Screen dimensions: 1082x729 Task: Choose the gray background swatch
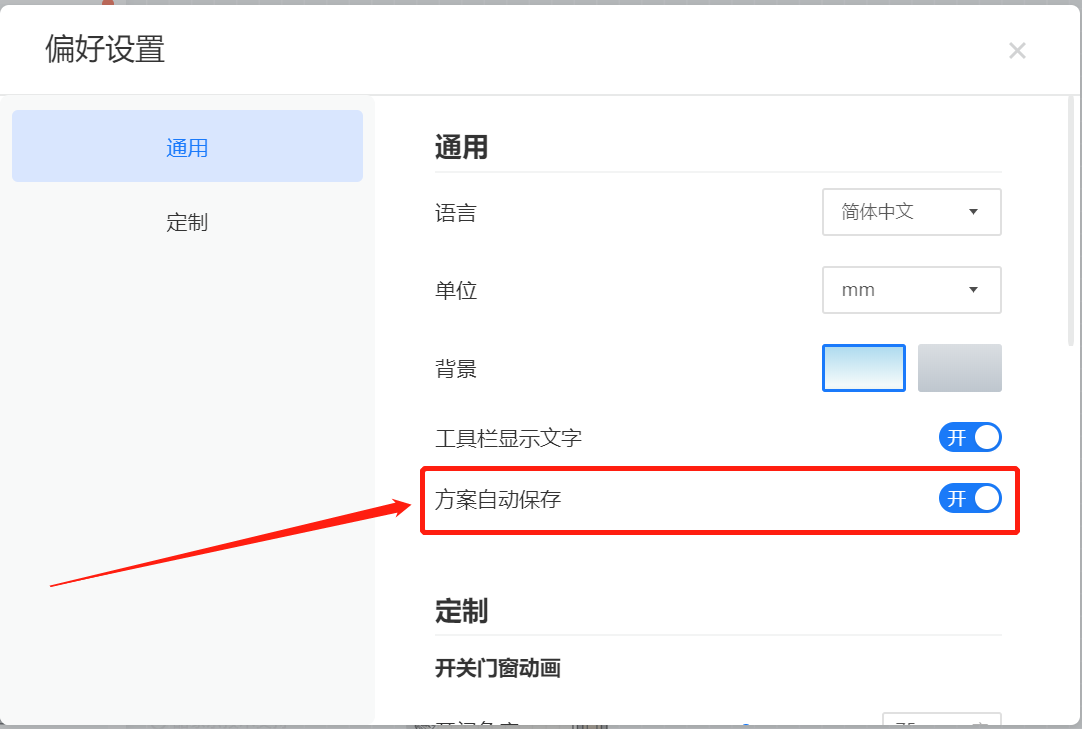(x=959, y=368)
